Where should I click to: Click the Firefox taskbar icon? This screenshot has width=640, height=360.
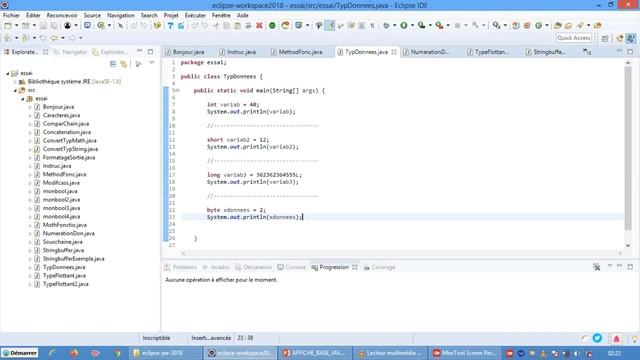tap(73, 353)
